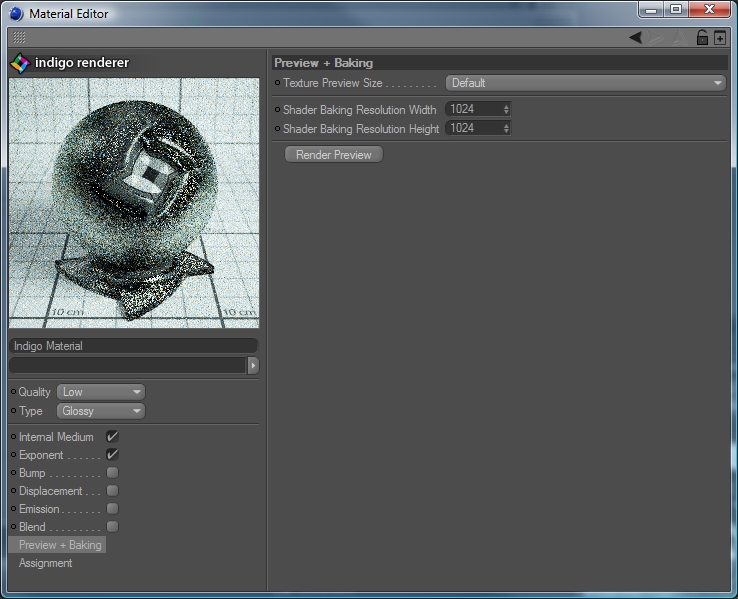This screenshot has width=738, height=599.
Task: Click the Preview + Baking section header
Action: pos(500,63)
